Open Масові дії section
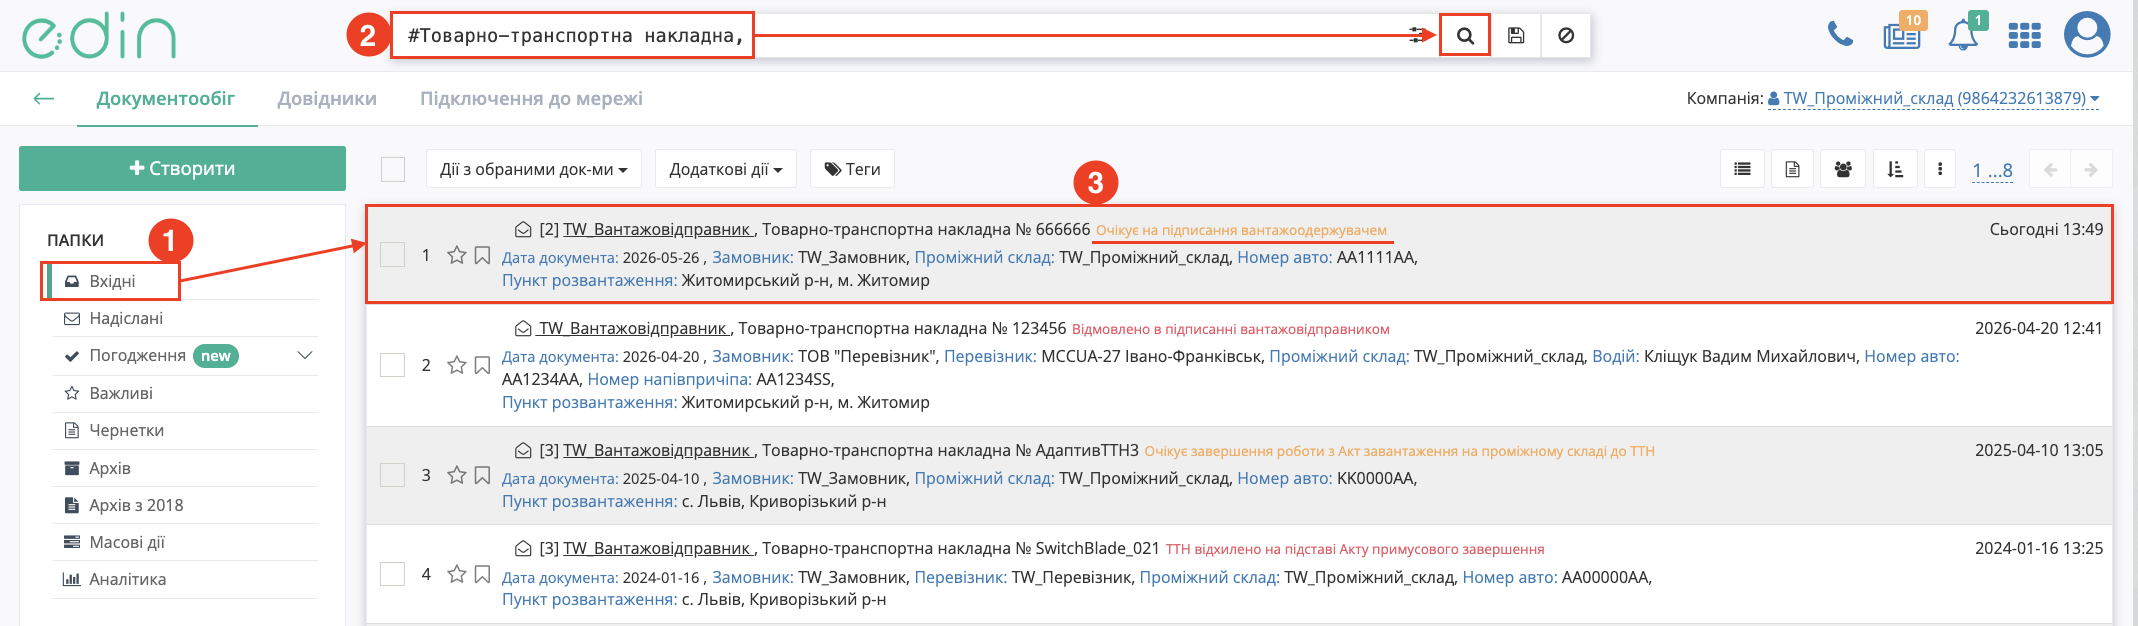The width and height of the screenshot is (2138, 626). coord(127,542)
